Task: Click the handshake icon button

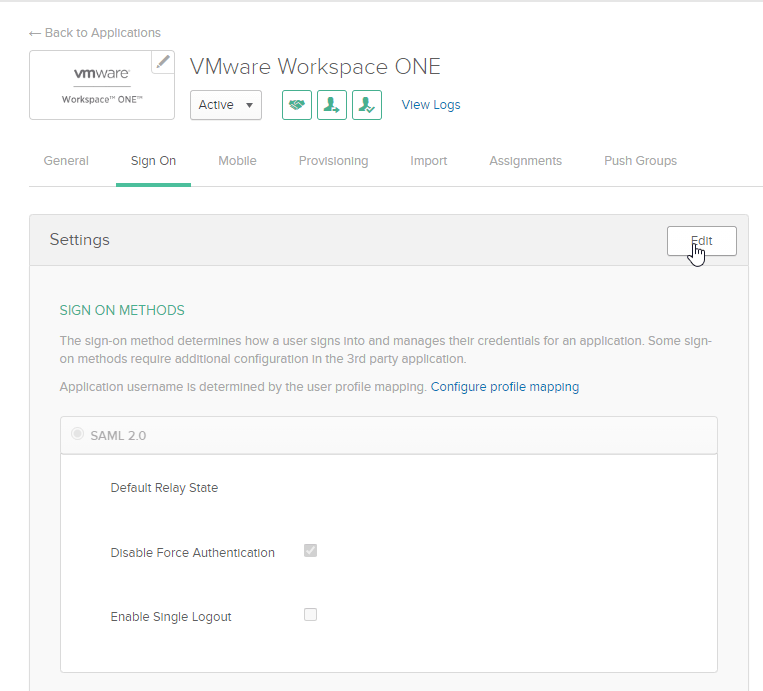Action: 297,105
